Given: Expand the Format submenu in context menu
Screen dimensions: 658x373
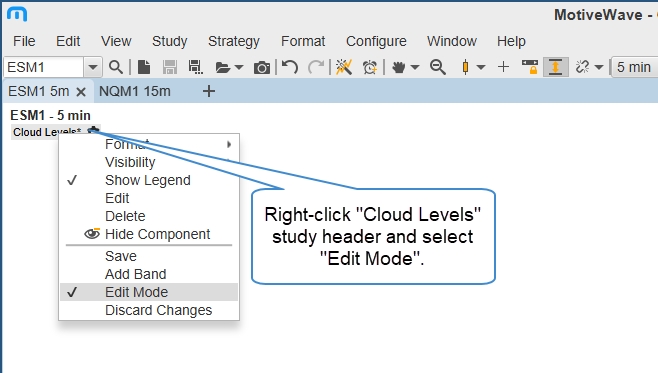Looking at the screenshot, I should [149, 144].
